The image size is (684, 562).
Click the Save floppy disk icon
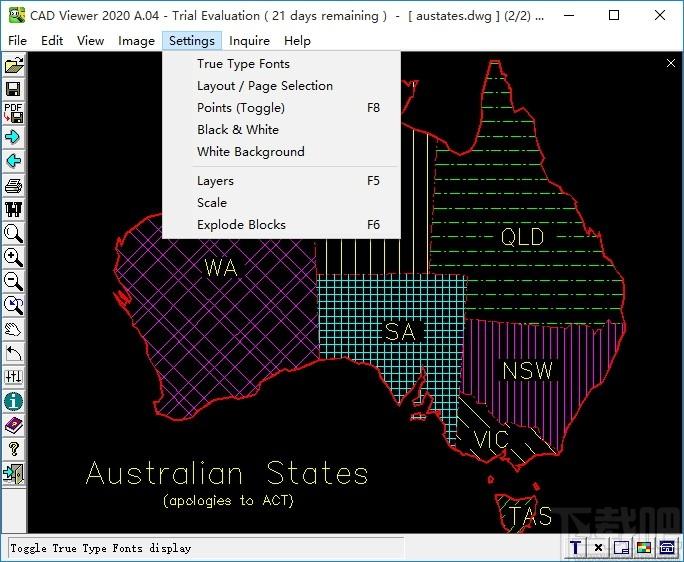(x=14, y=89)
